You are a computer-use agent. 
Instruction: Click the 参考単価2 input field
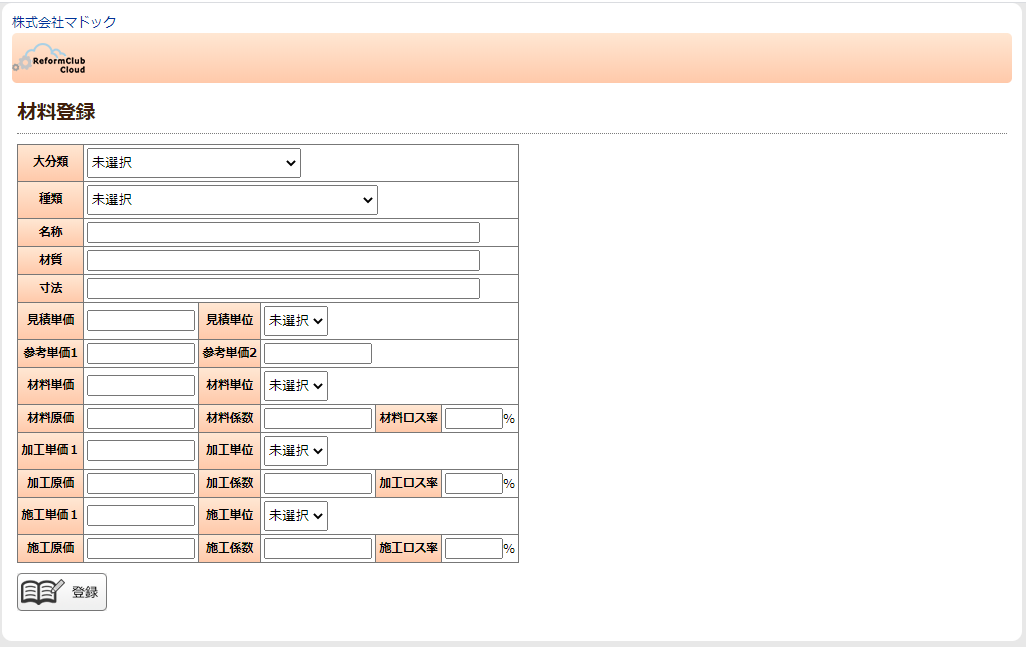click(x=318, y=354)
